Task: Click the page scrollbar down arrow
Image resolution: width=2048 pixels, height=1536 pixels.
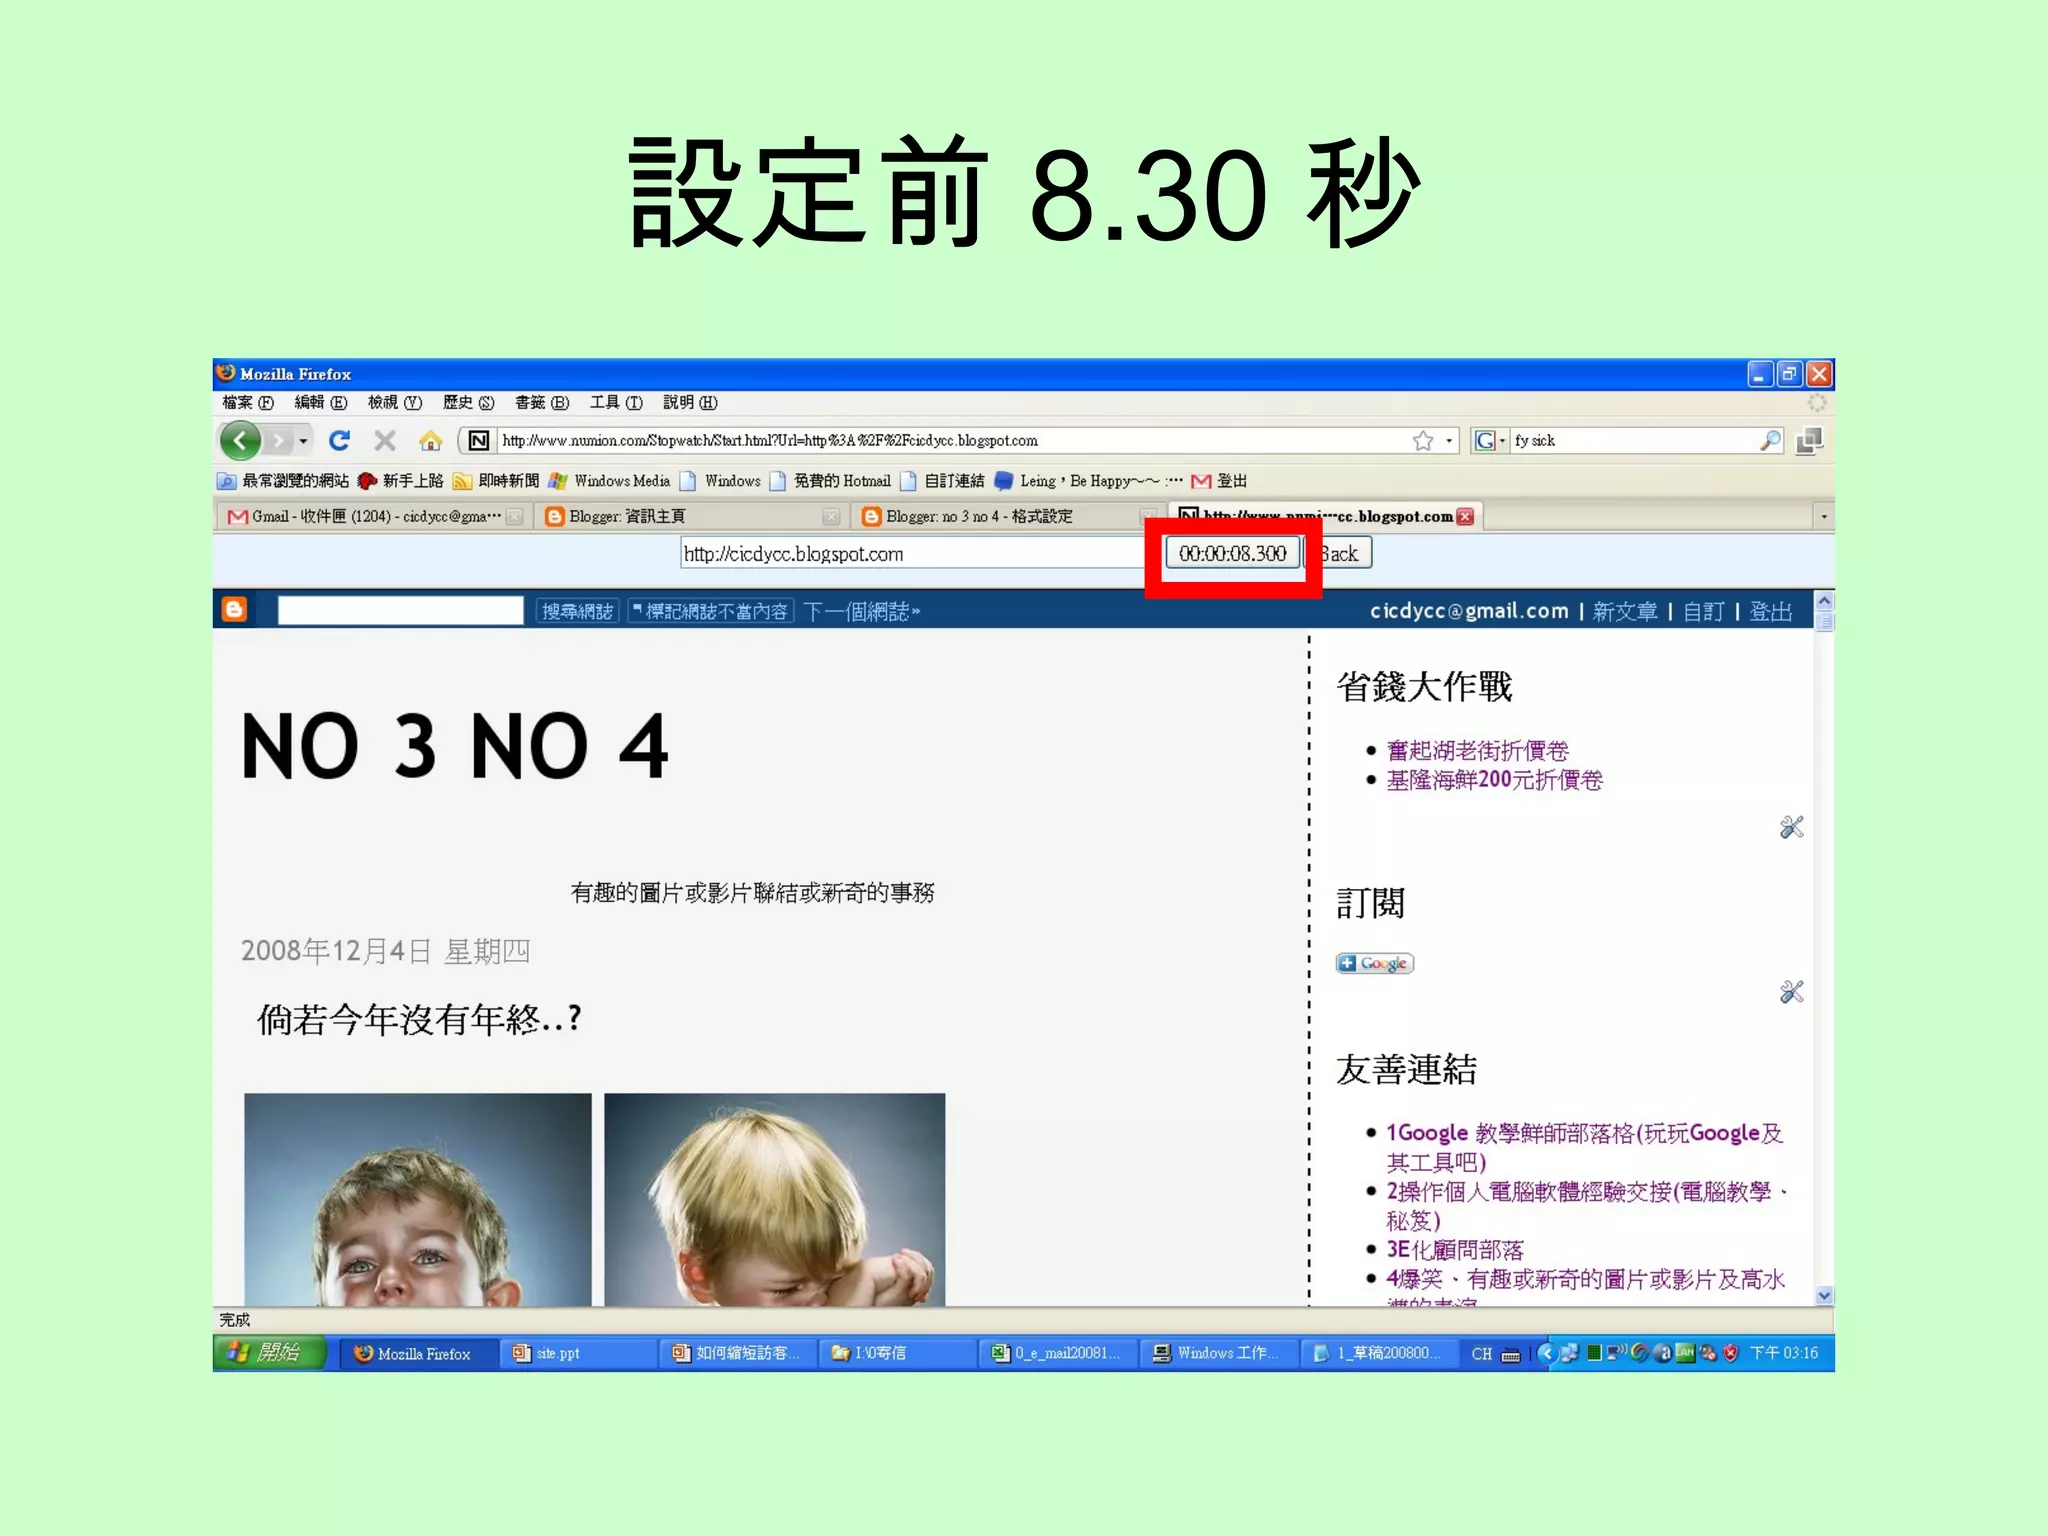Action: click(1824, 1295)
